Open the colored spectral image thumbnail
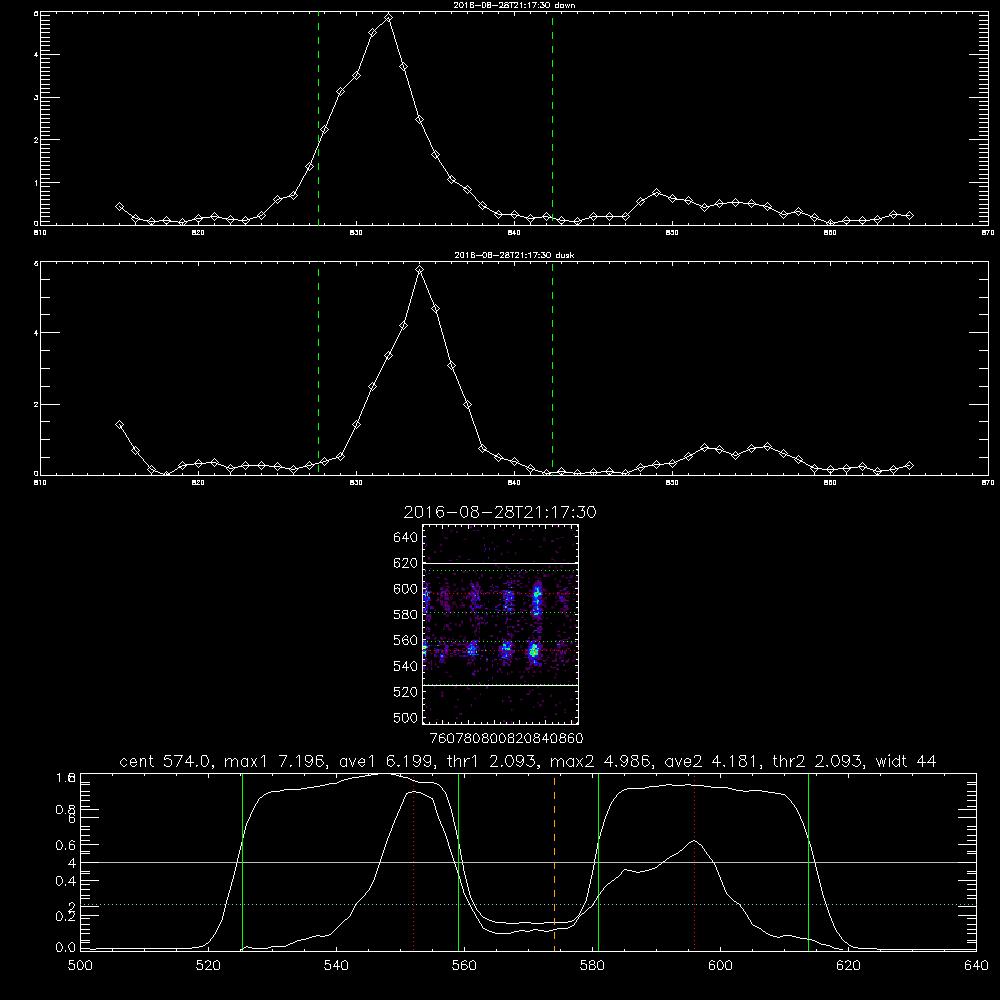This screenshot has height=1000, width=1000. coord(501,624)
